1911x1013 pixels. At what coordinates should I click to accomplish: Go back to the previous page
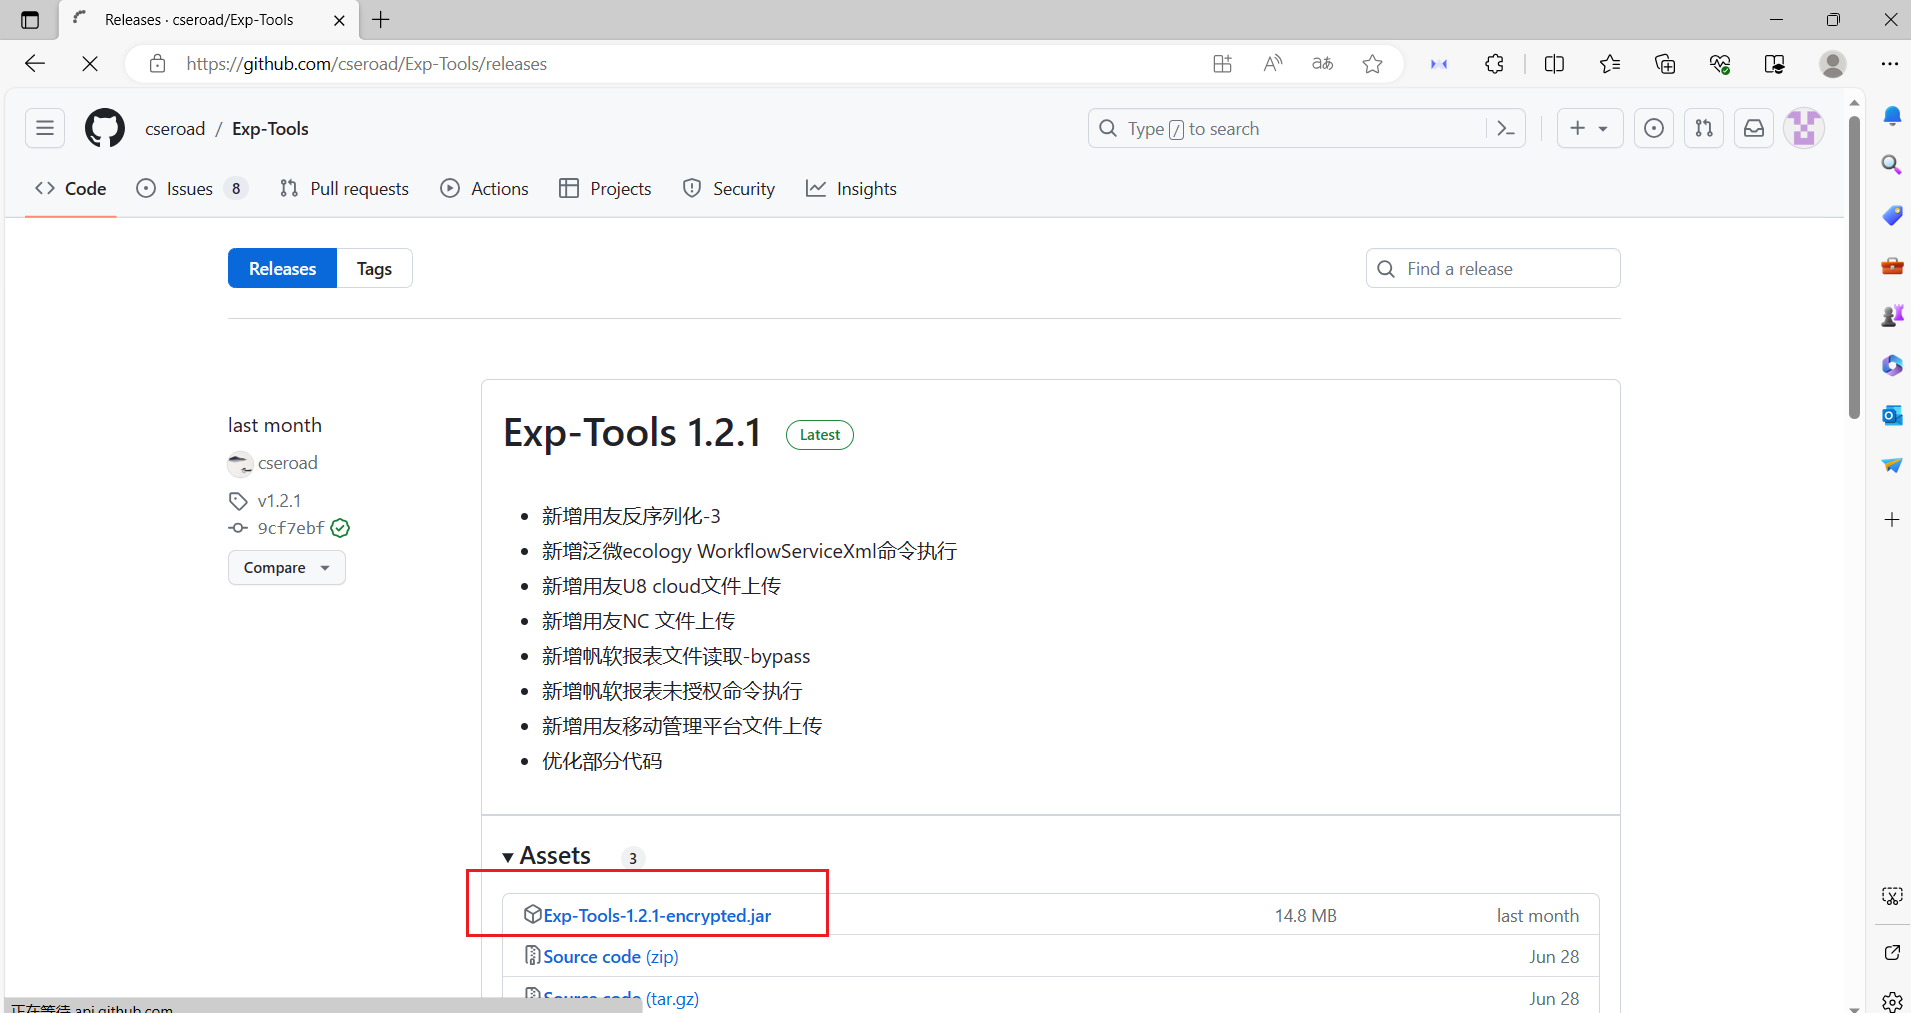tap(35, 64)
